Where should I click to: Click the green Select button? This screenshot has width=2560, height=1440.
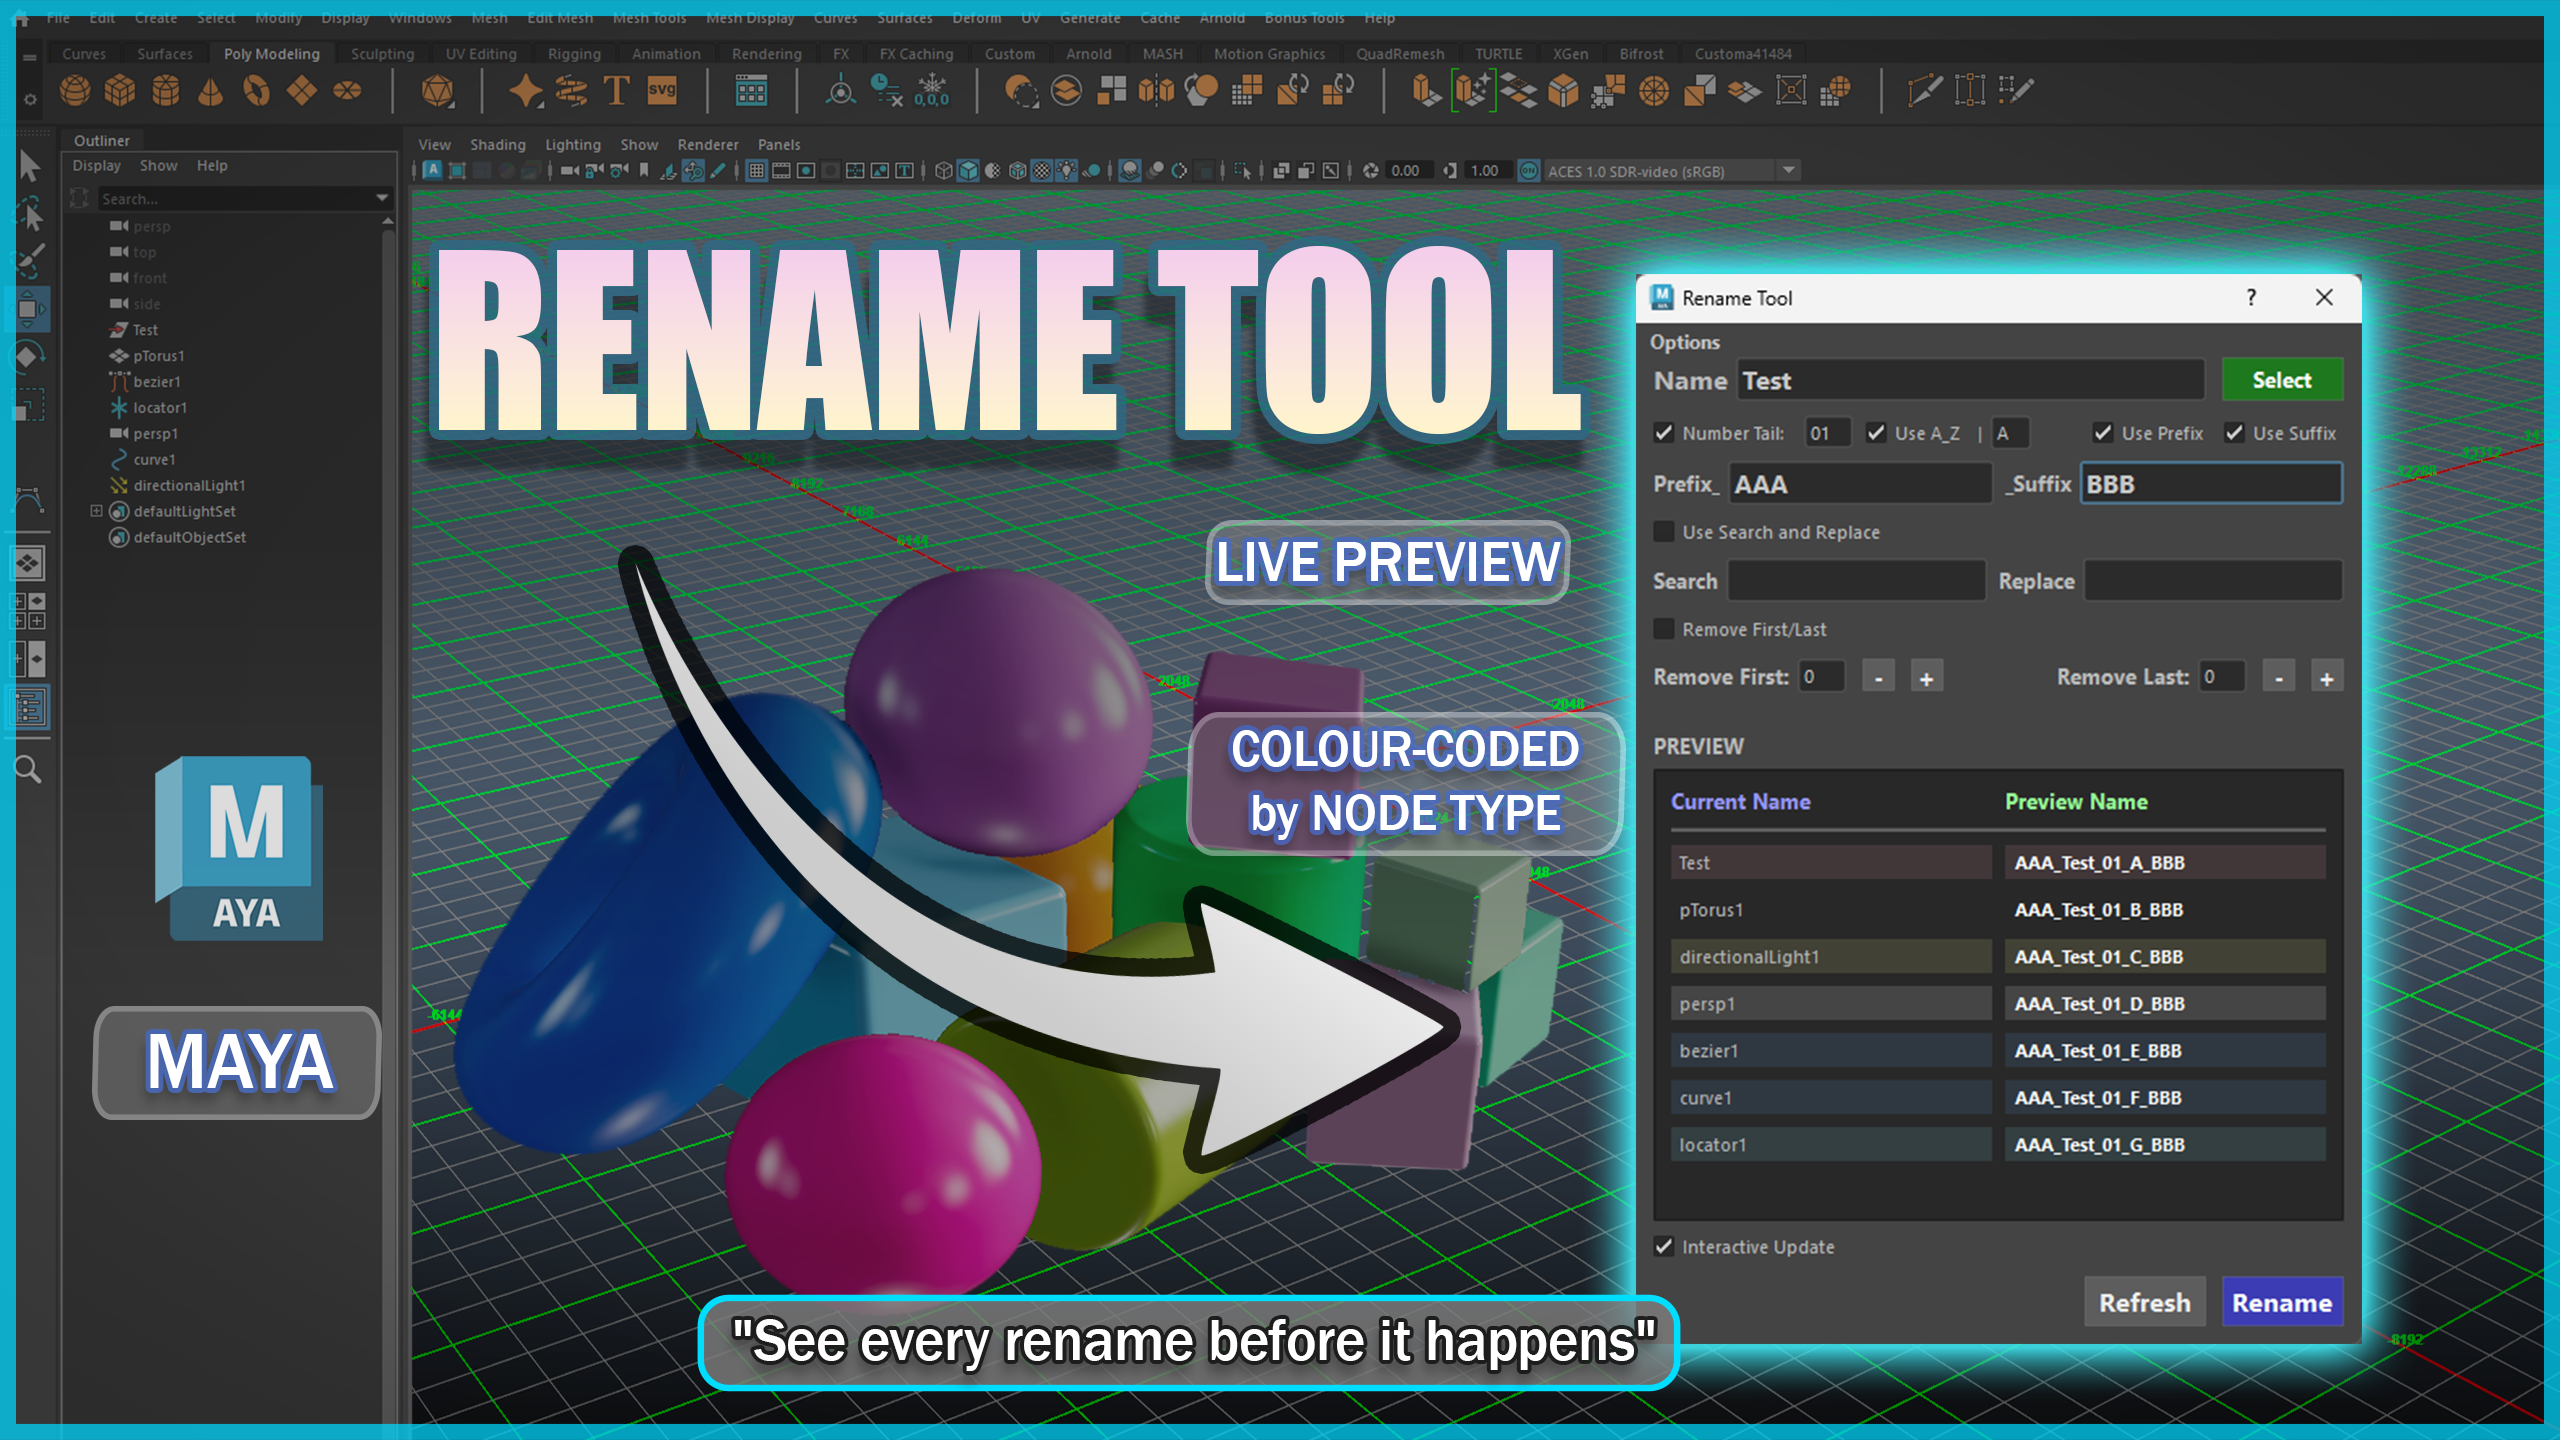[x=2282, y=380]
